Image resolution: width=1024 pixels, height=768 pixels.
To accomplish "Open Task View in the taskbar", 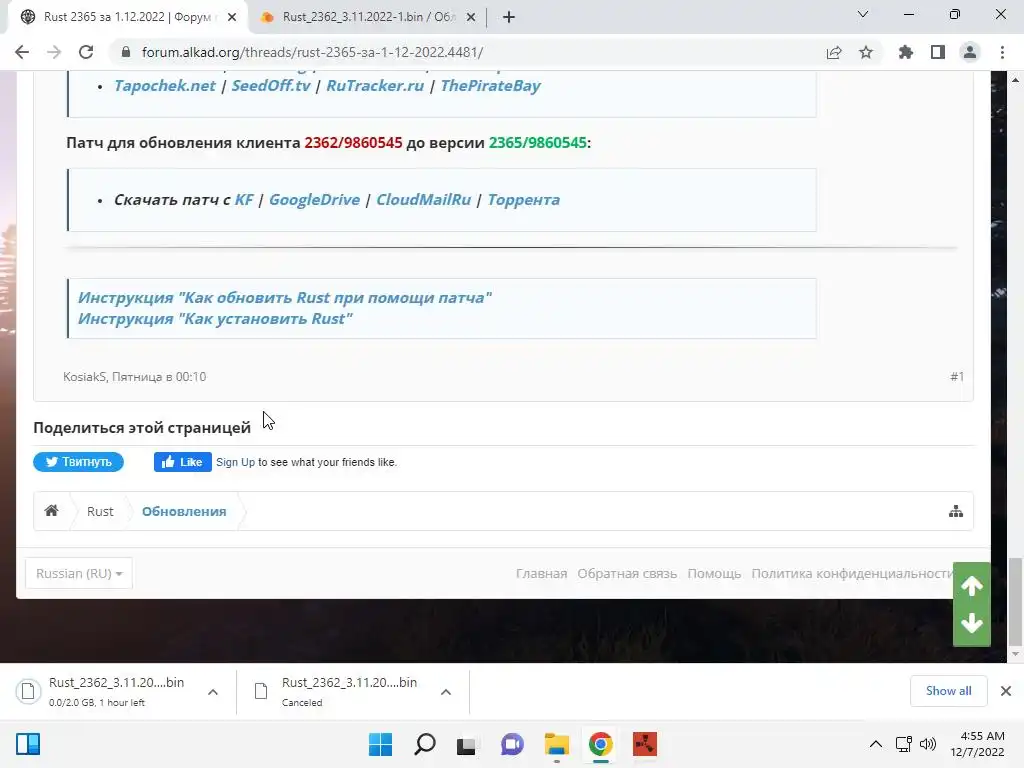I will click(x=466, y=744).
